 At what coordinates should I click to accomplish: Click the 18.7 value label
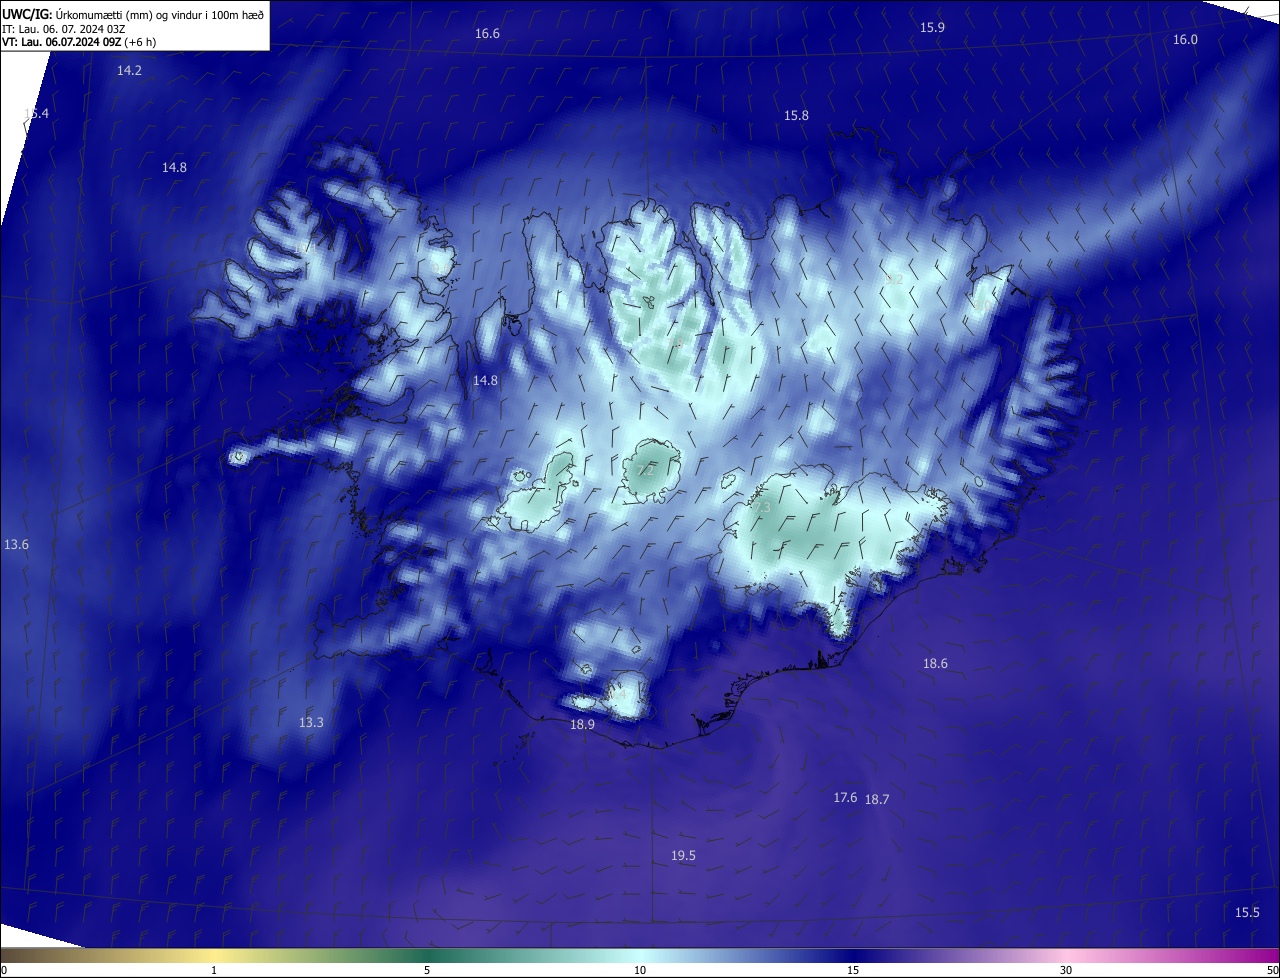pos(877,800)
